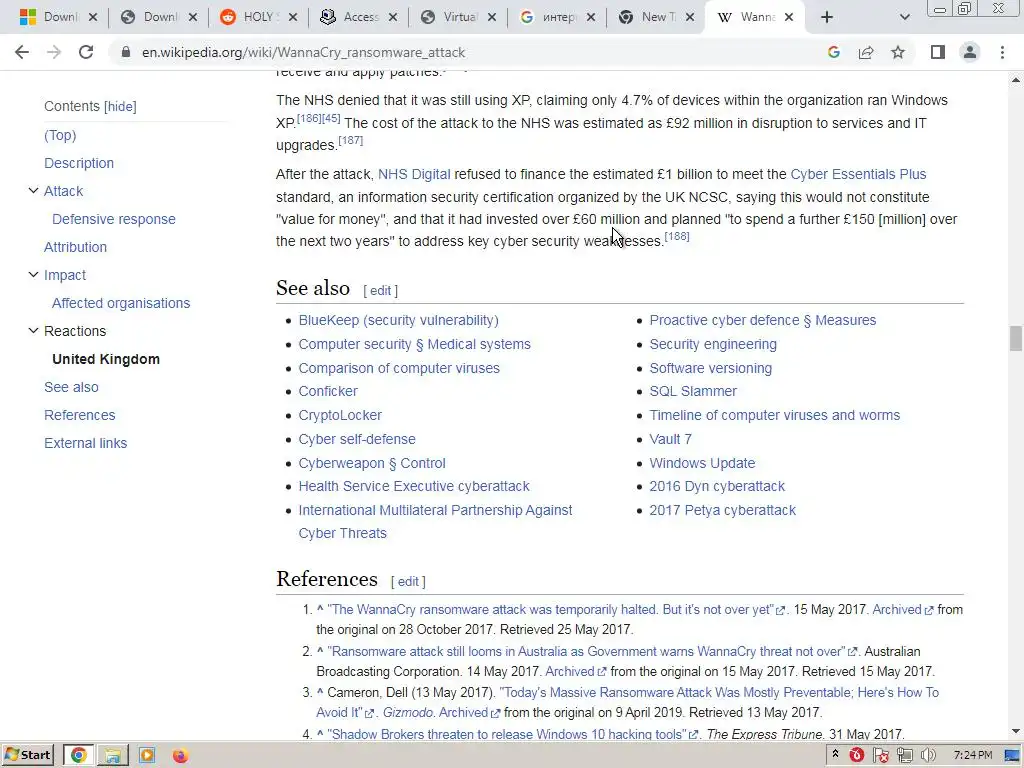Collapse the Reactions section chevron
This screenshot has width=1024, height=768.
tap(33, 331)
